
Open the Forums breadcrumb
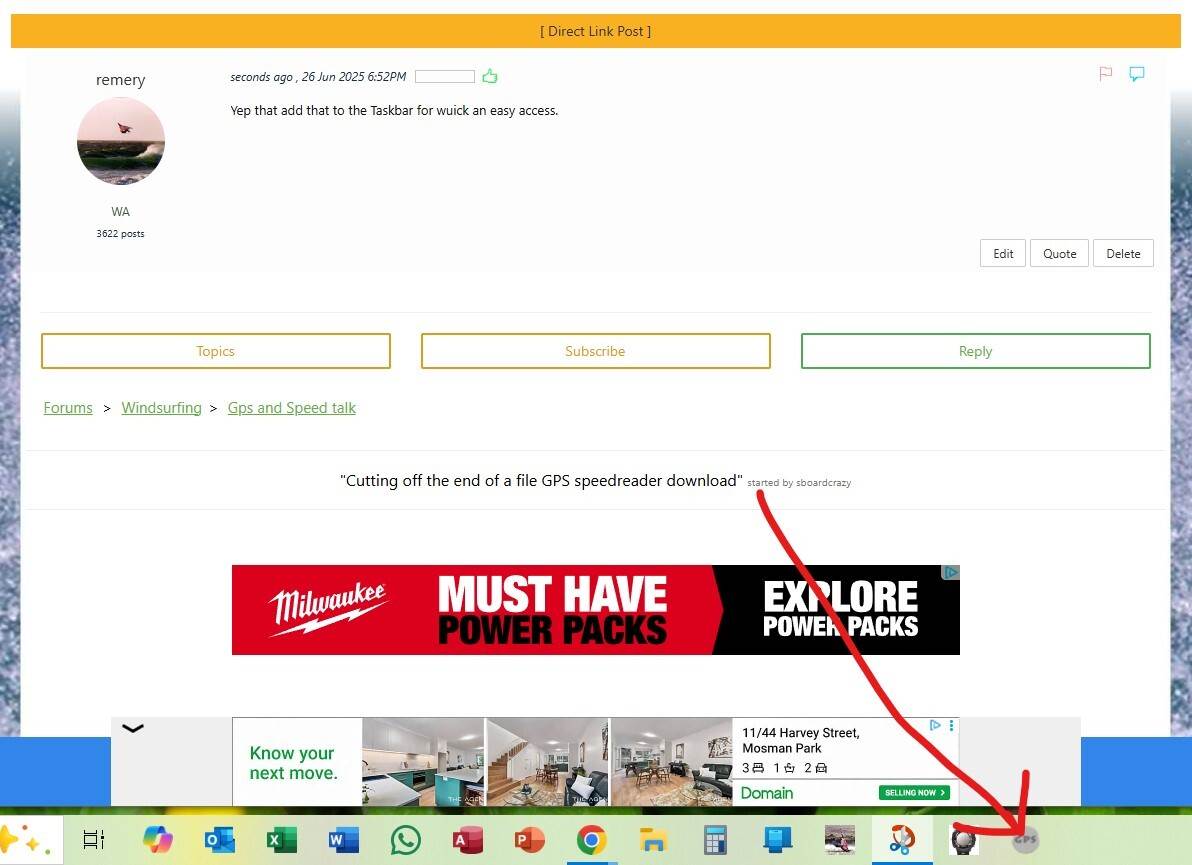[67, 407]
